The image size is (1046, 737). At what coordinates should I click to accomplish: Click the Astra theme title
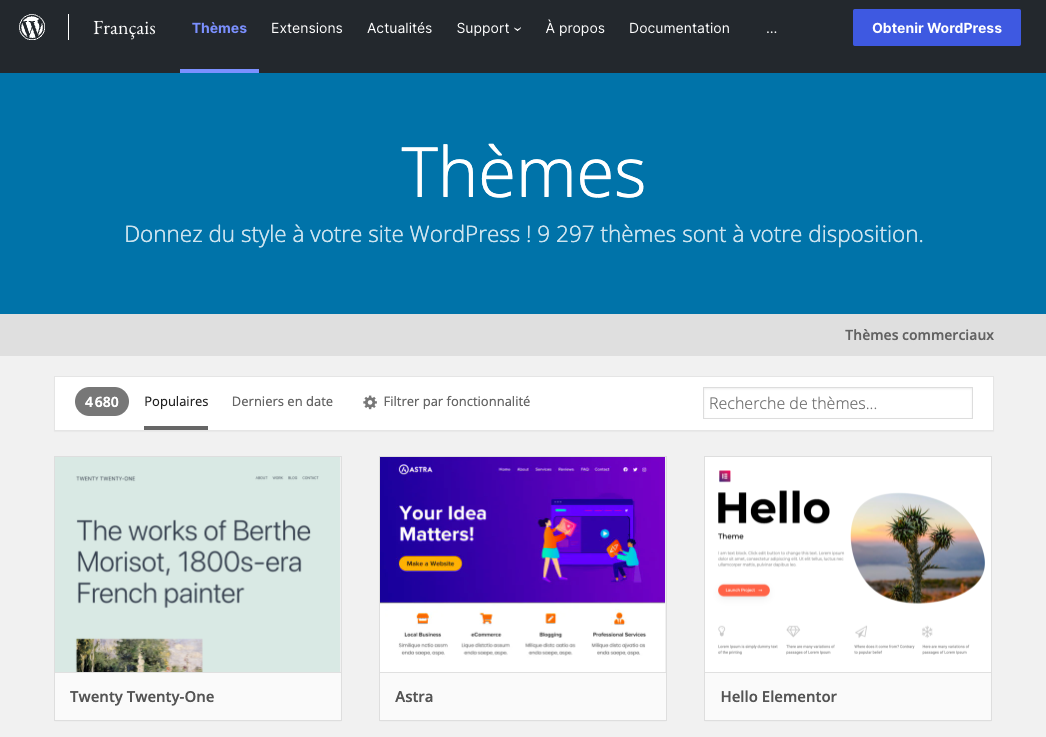(x=414, y=696)
